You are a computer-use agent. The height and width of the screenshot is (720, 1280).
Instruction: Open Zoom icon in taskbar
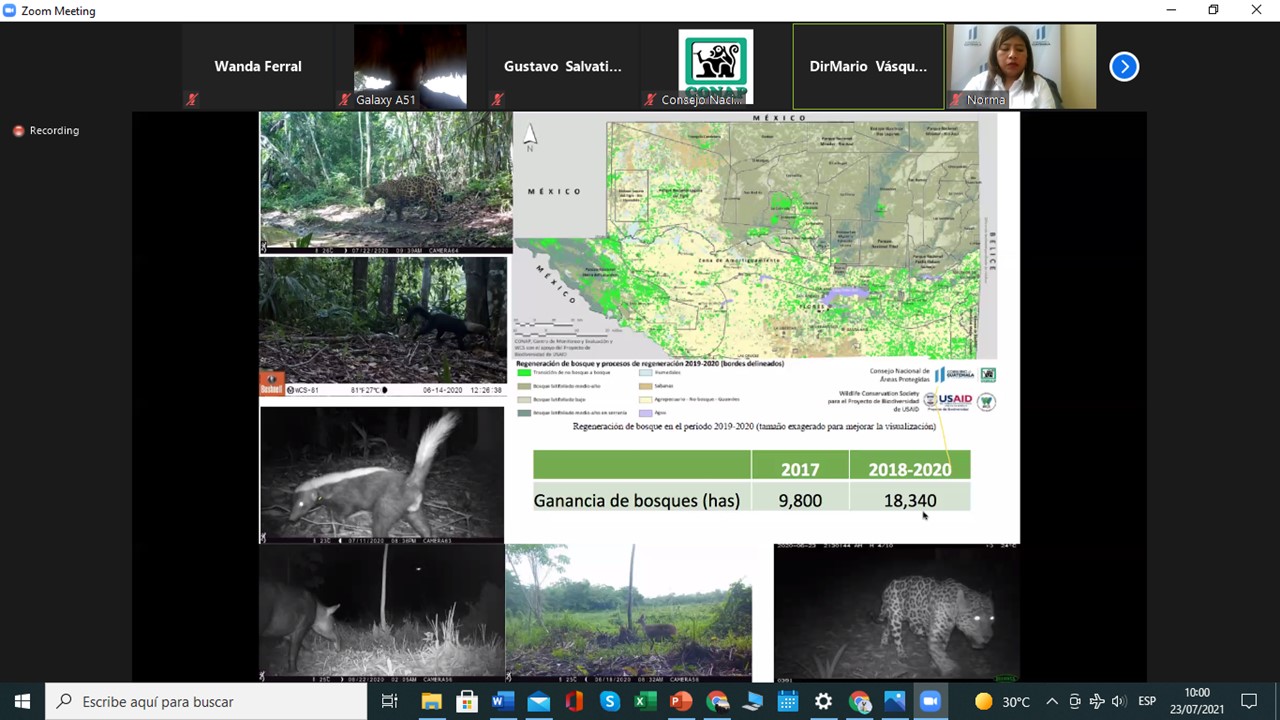coord(930,702)
